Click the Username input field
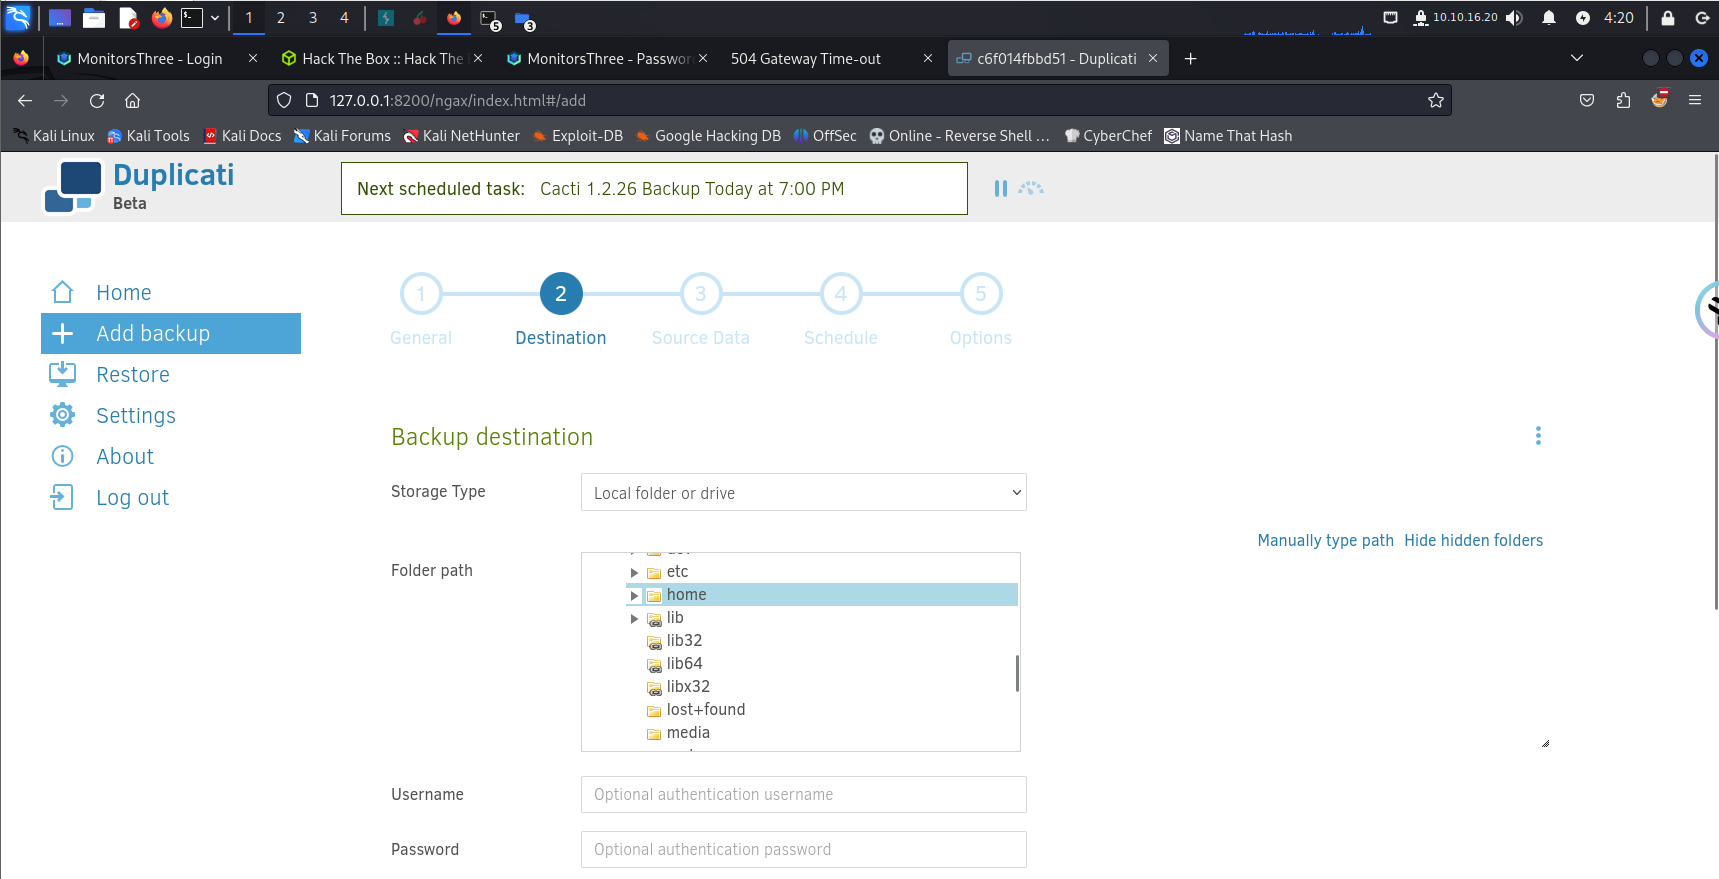Image resolution: width=1719 pixels, height=879 pixels. (x=803, y=795)
